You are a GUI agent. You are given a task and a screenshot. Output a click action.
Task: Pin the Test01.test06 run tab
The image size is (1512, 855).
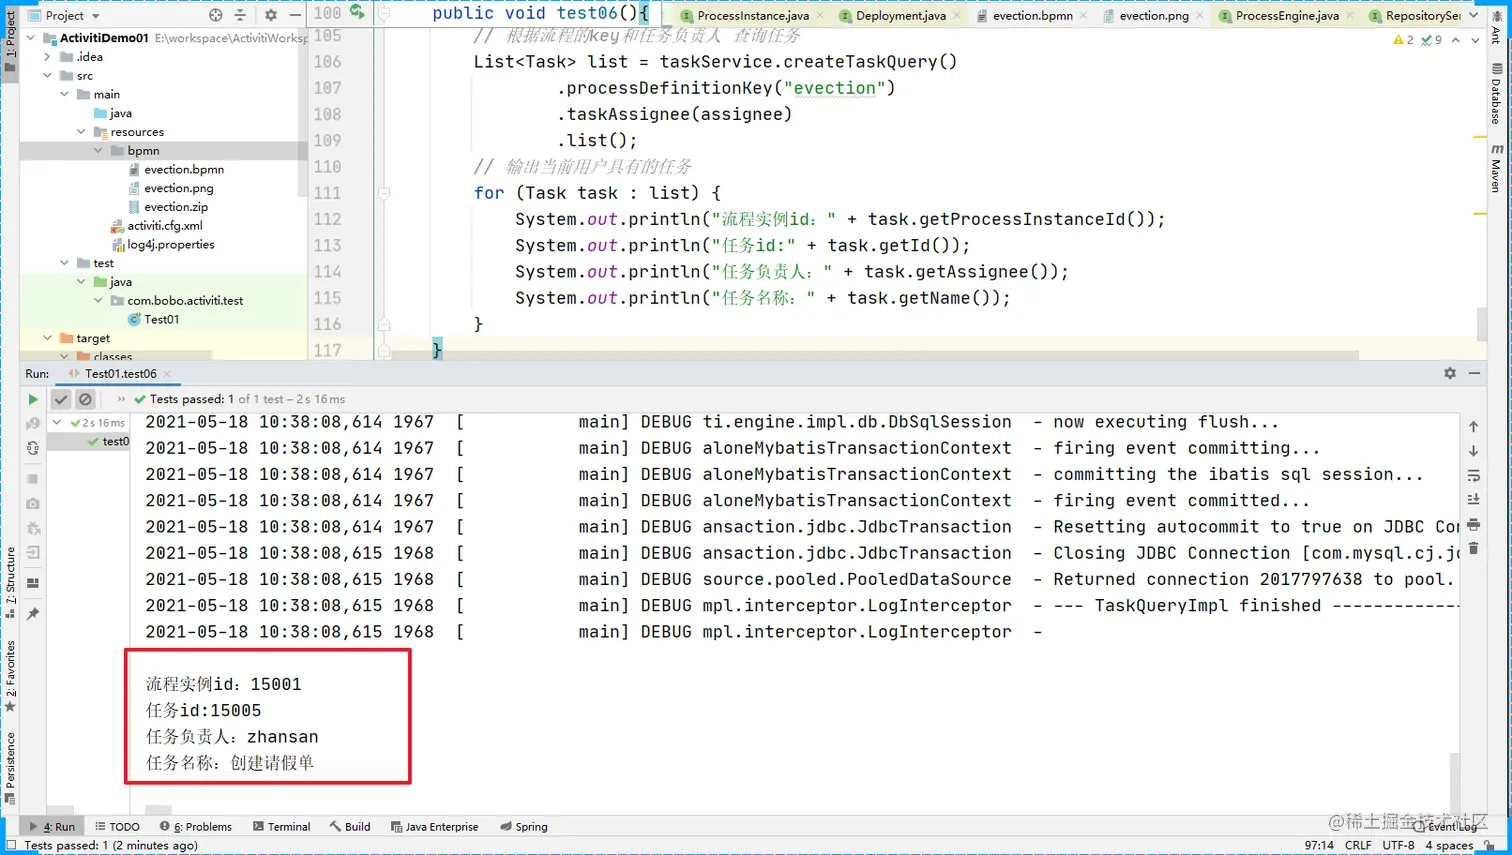[33, 614]
